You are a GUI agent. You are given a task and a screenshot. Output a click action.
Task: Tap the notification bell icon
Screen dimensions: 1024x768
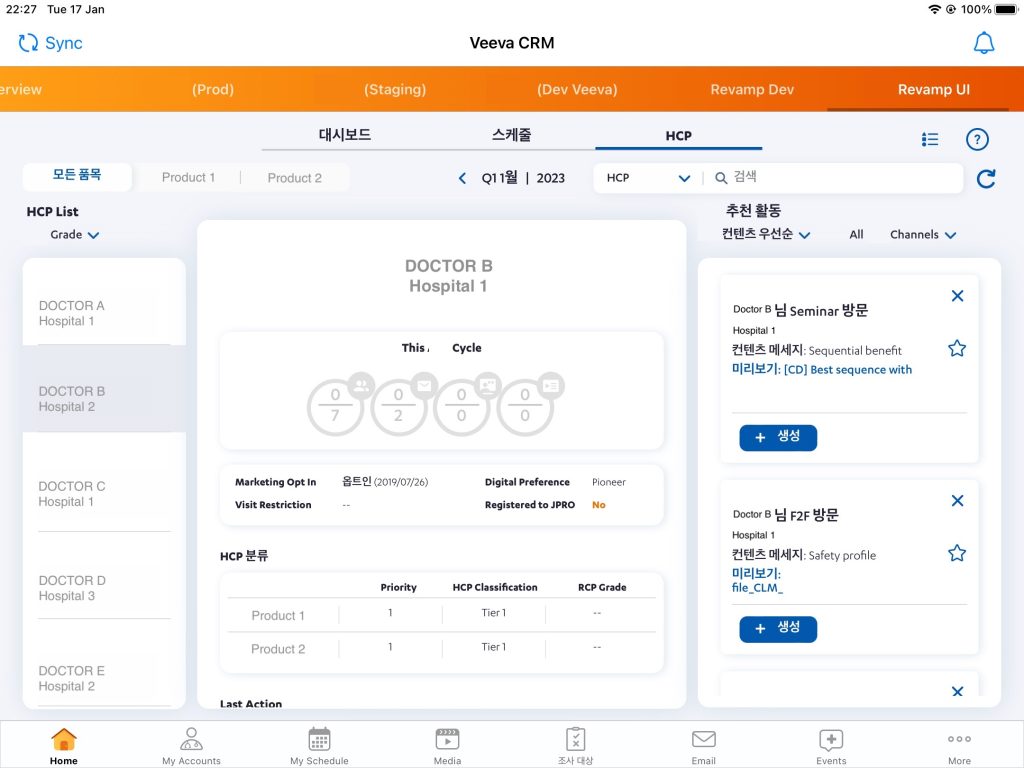click(984, 43)
